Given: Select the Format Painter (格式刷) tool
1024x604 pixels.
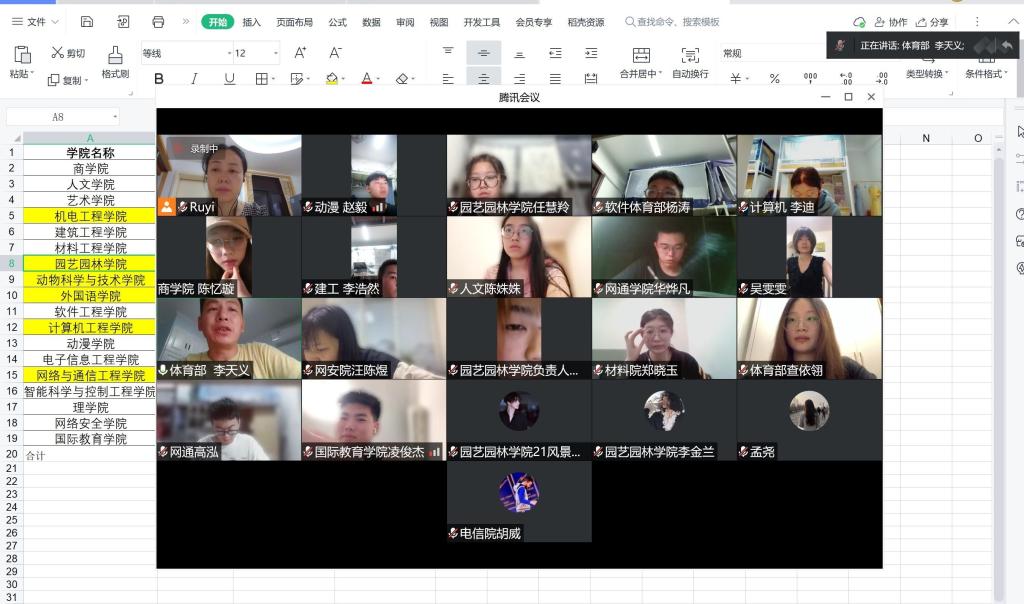Looking at the screenshot, I should (115, 61).
